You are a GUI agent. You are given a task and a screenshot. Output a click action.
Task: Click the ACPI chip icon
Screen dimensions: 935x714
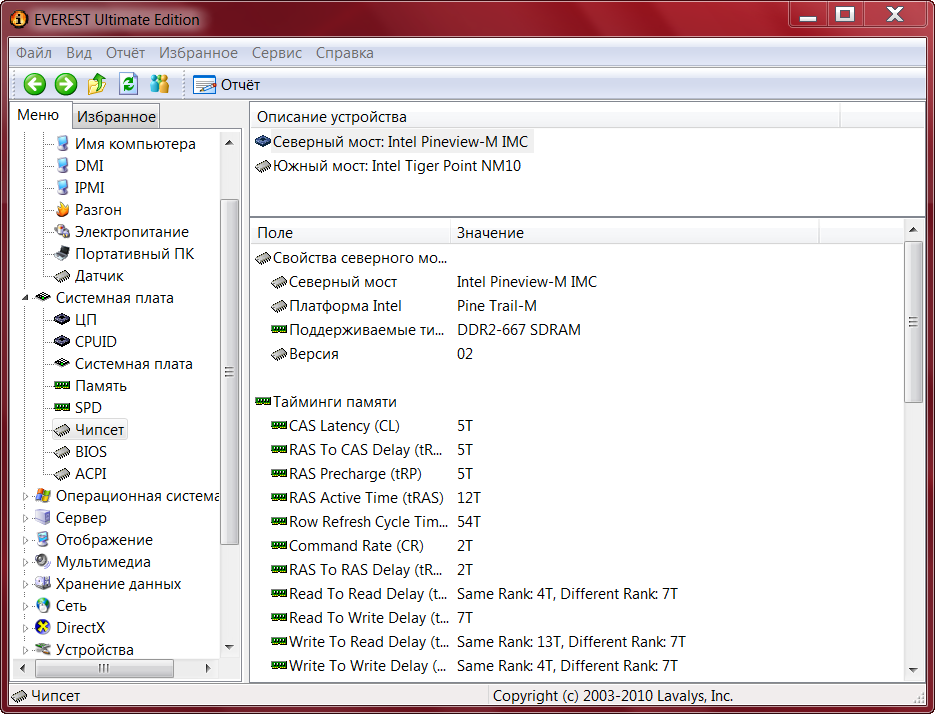(x=62, y=474)
